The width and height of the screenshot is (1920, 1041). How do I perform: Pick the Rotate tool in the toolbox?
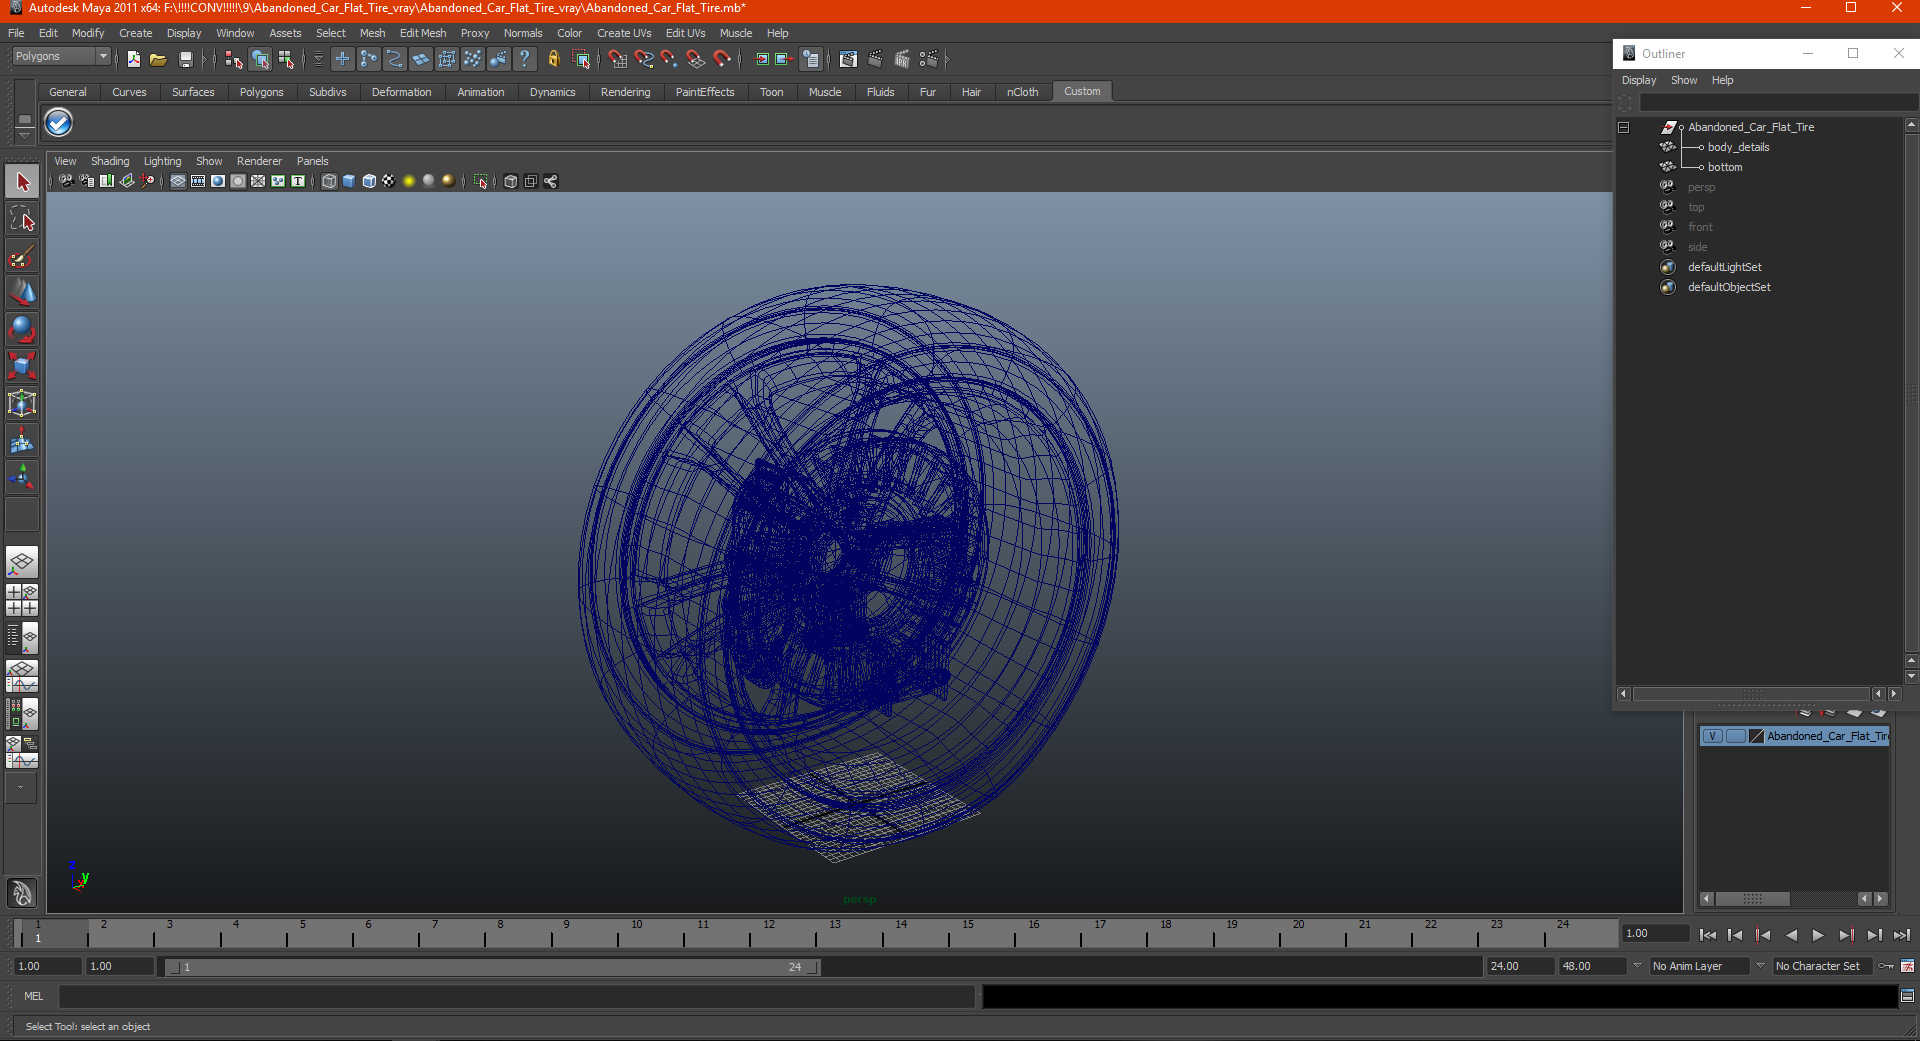tap(22, 329)
